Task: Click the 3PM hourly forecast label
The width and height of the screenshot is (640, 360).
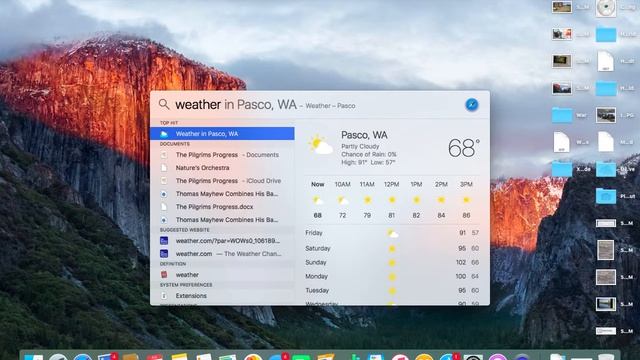Action: point(466,184)
